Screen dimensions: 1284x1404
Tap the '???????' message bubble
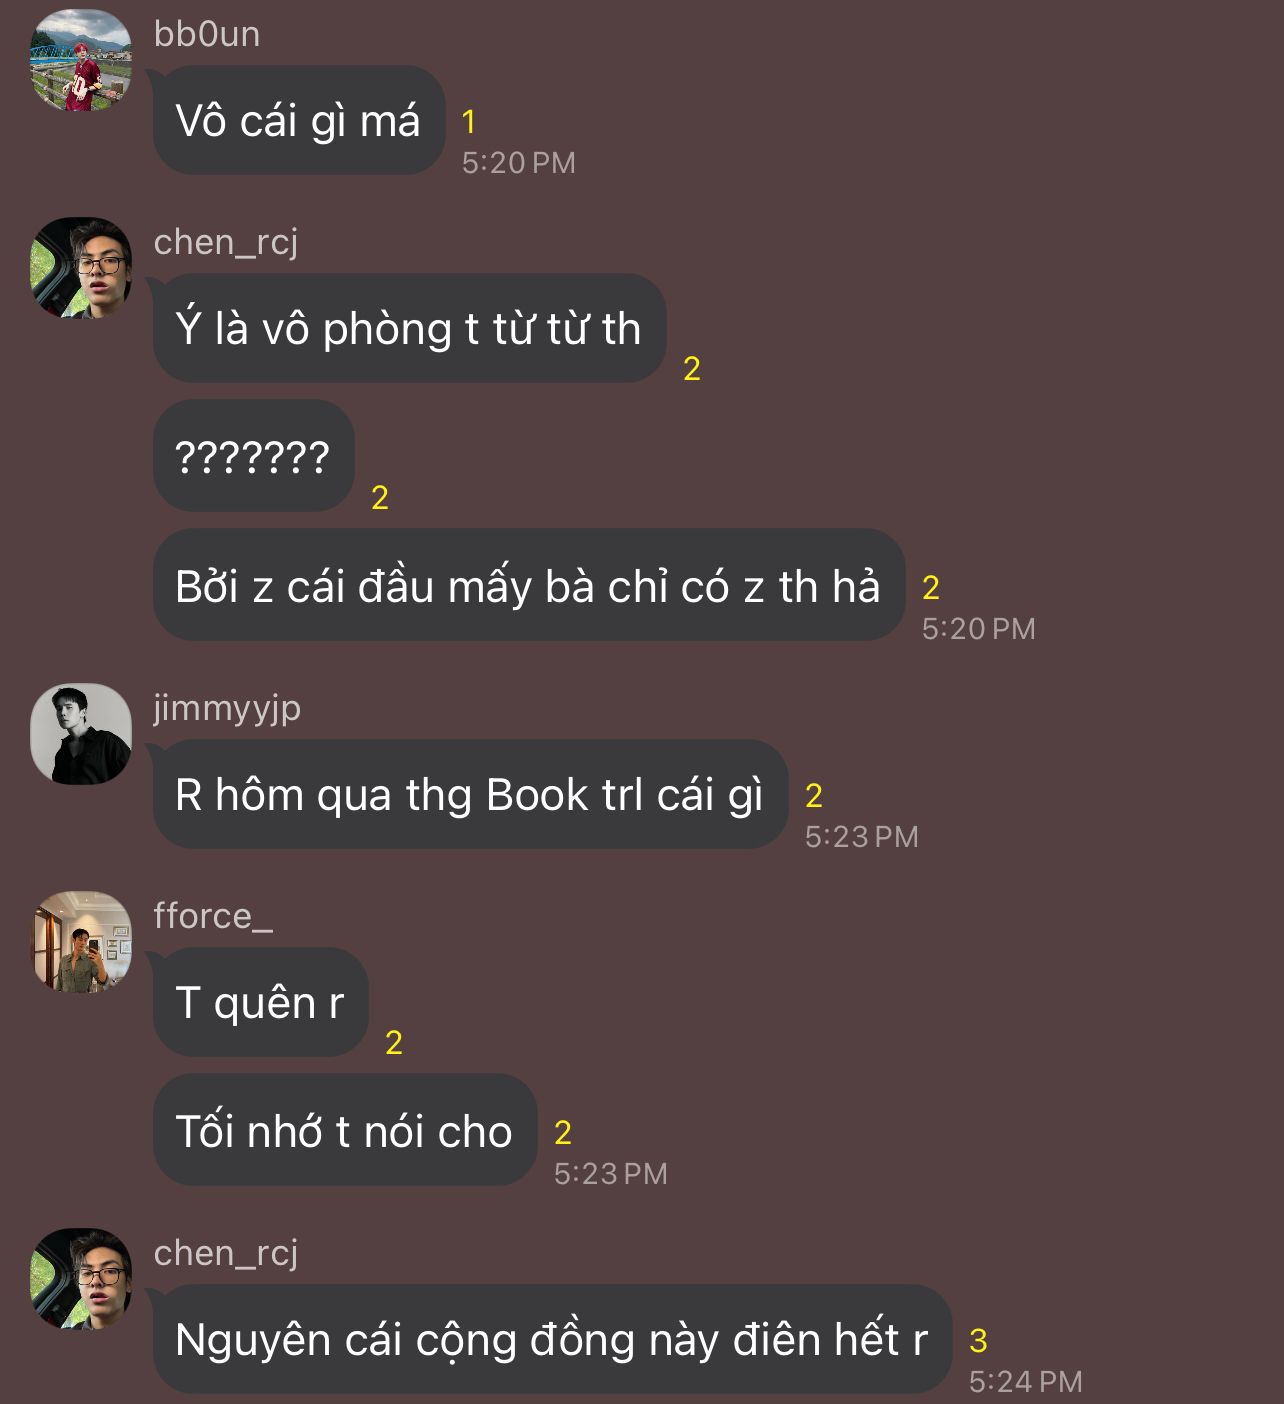point(254,457)
